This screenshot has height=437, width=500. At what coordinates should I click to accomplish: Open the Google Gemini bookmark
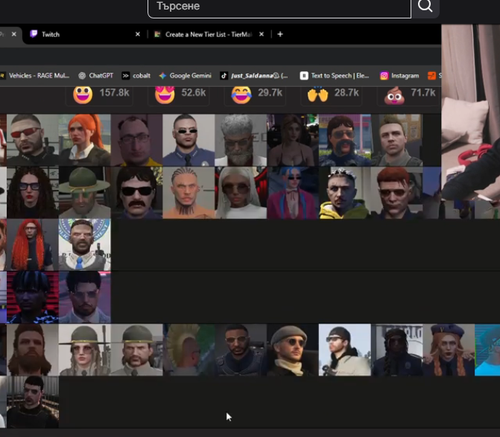185,76
